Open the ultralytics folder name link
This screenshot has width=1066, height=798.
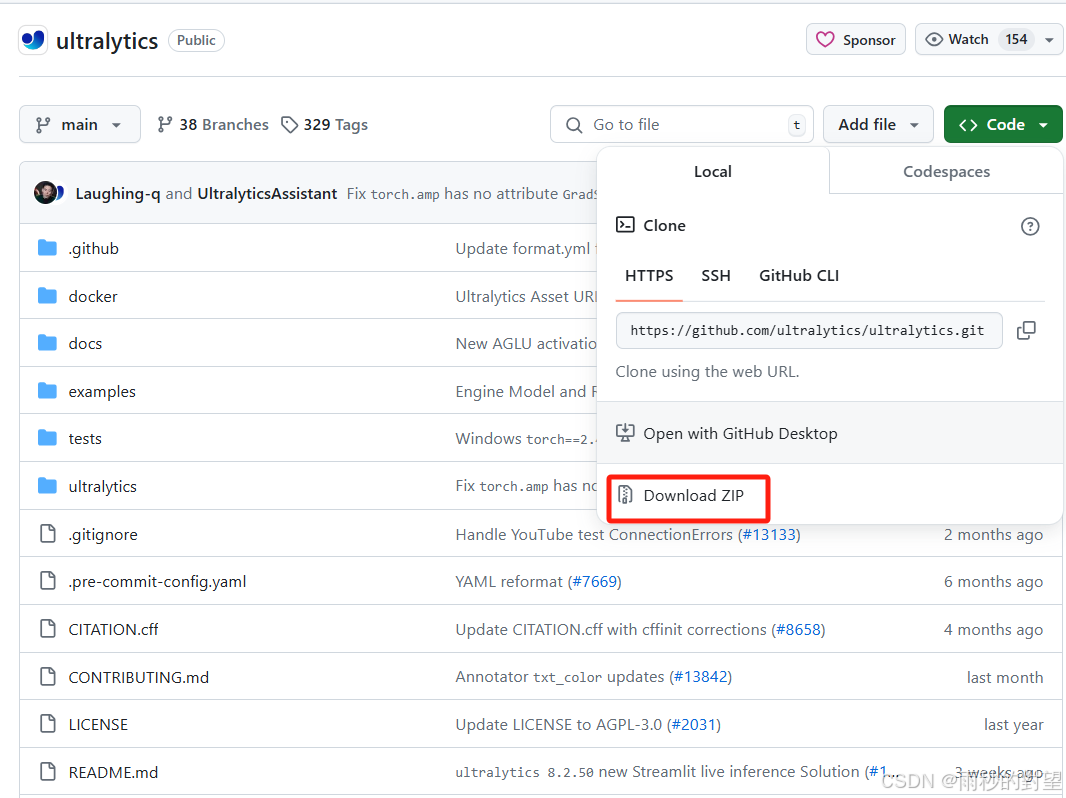(103, 487)
